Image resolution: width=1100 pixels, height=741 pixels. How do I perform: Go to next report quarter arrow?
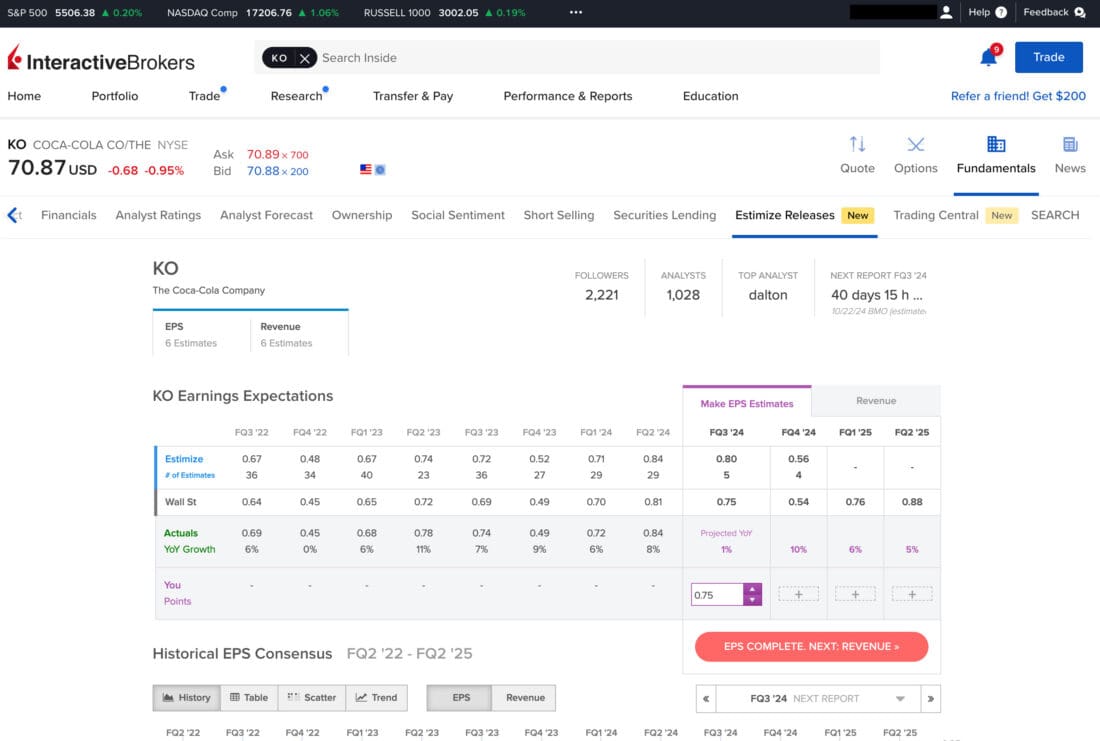[x=930, y=699]
